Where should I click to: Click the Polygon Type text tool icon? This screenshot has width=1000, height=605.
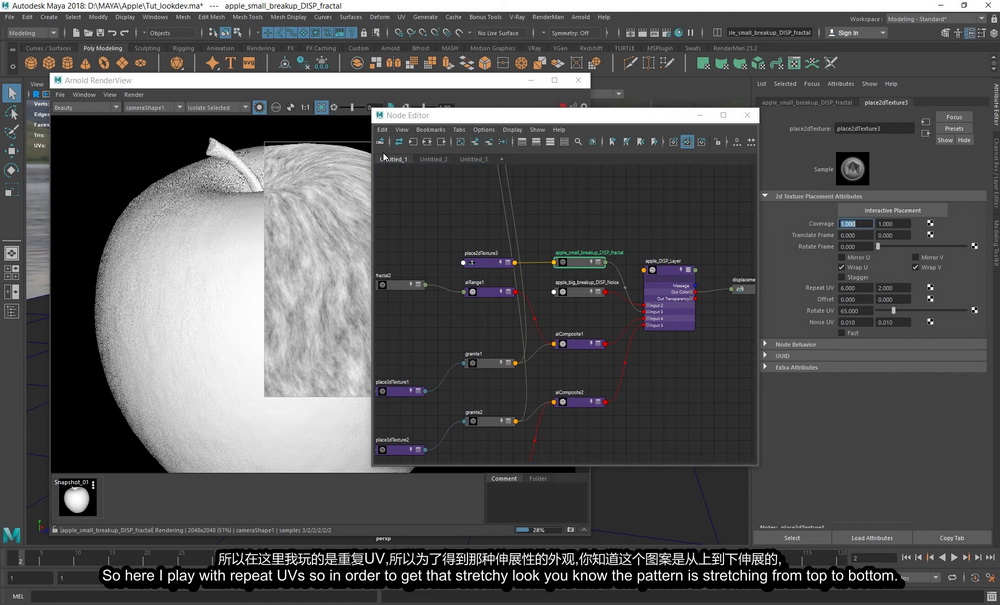tap(230, 63)
